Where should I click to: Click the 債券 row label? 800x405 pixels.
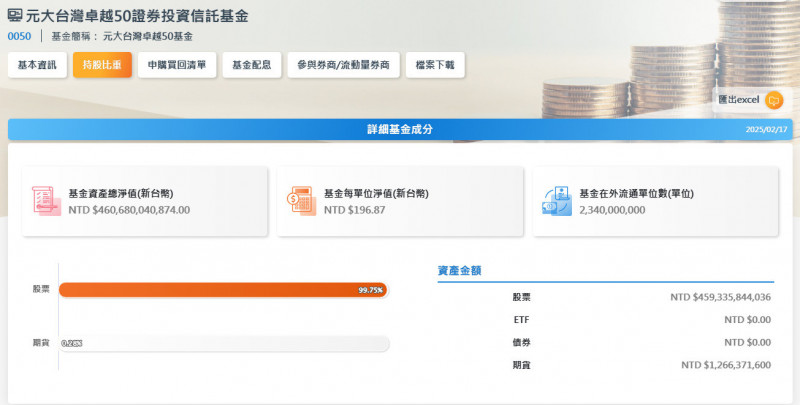(x=521, y=342)
